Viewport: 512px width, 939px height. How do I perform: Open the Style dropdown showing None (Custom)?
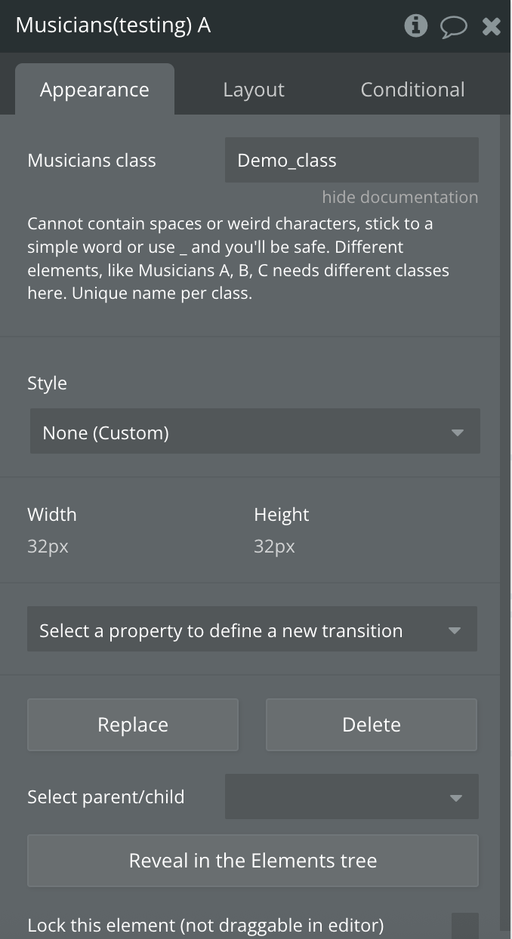[x=255, y=431]
